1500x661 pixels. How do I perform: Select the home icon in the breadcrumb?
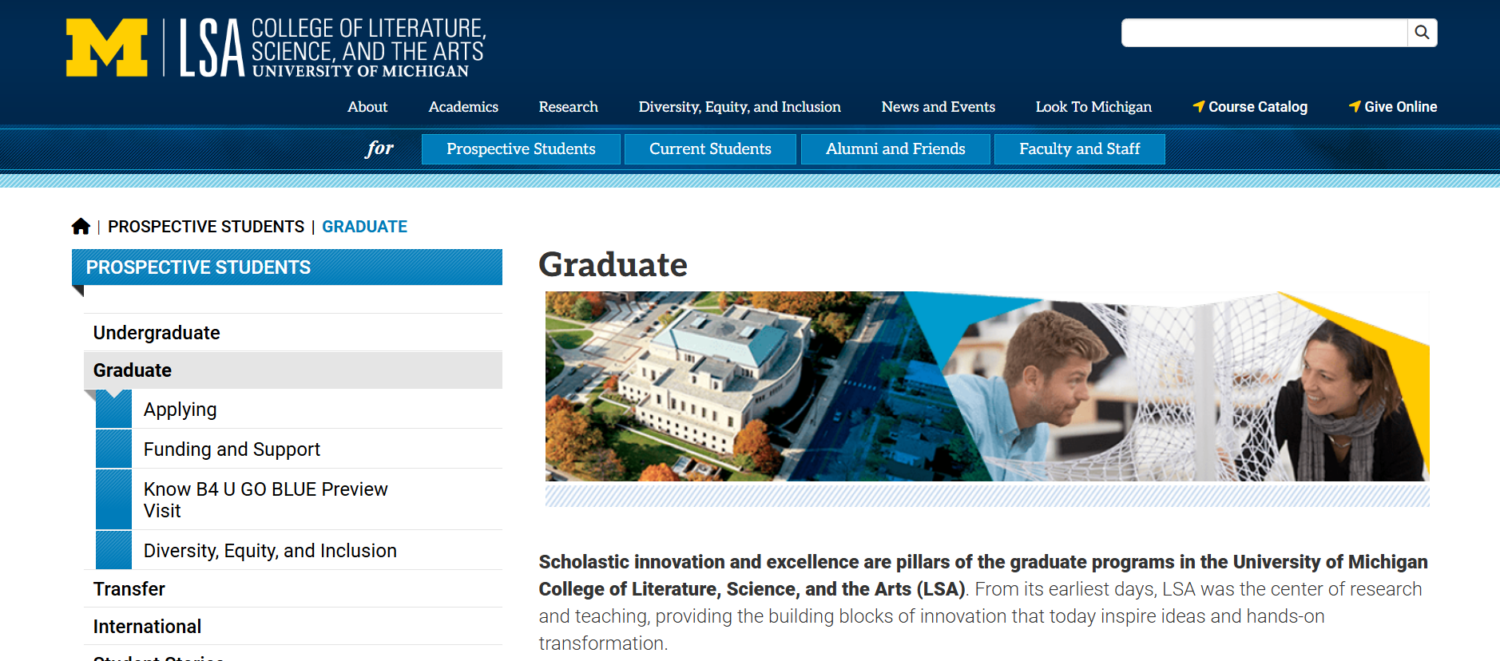(81, 225)
